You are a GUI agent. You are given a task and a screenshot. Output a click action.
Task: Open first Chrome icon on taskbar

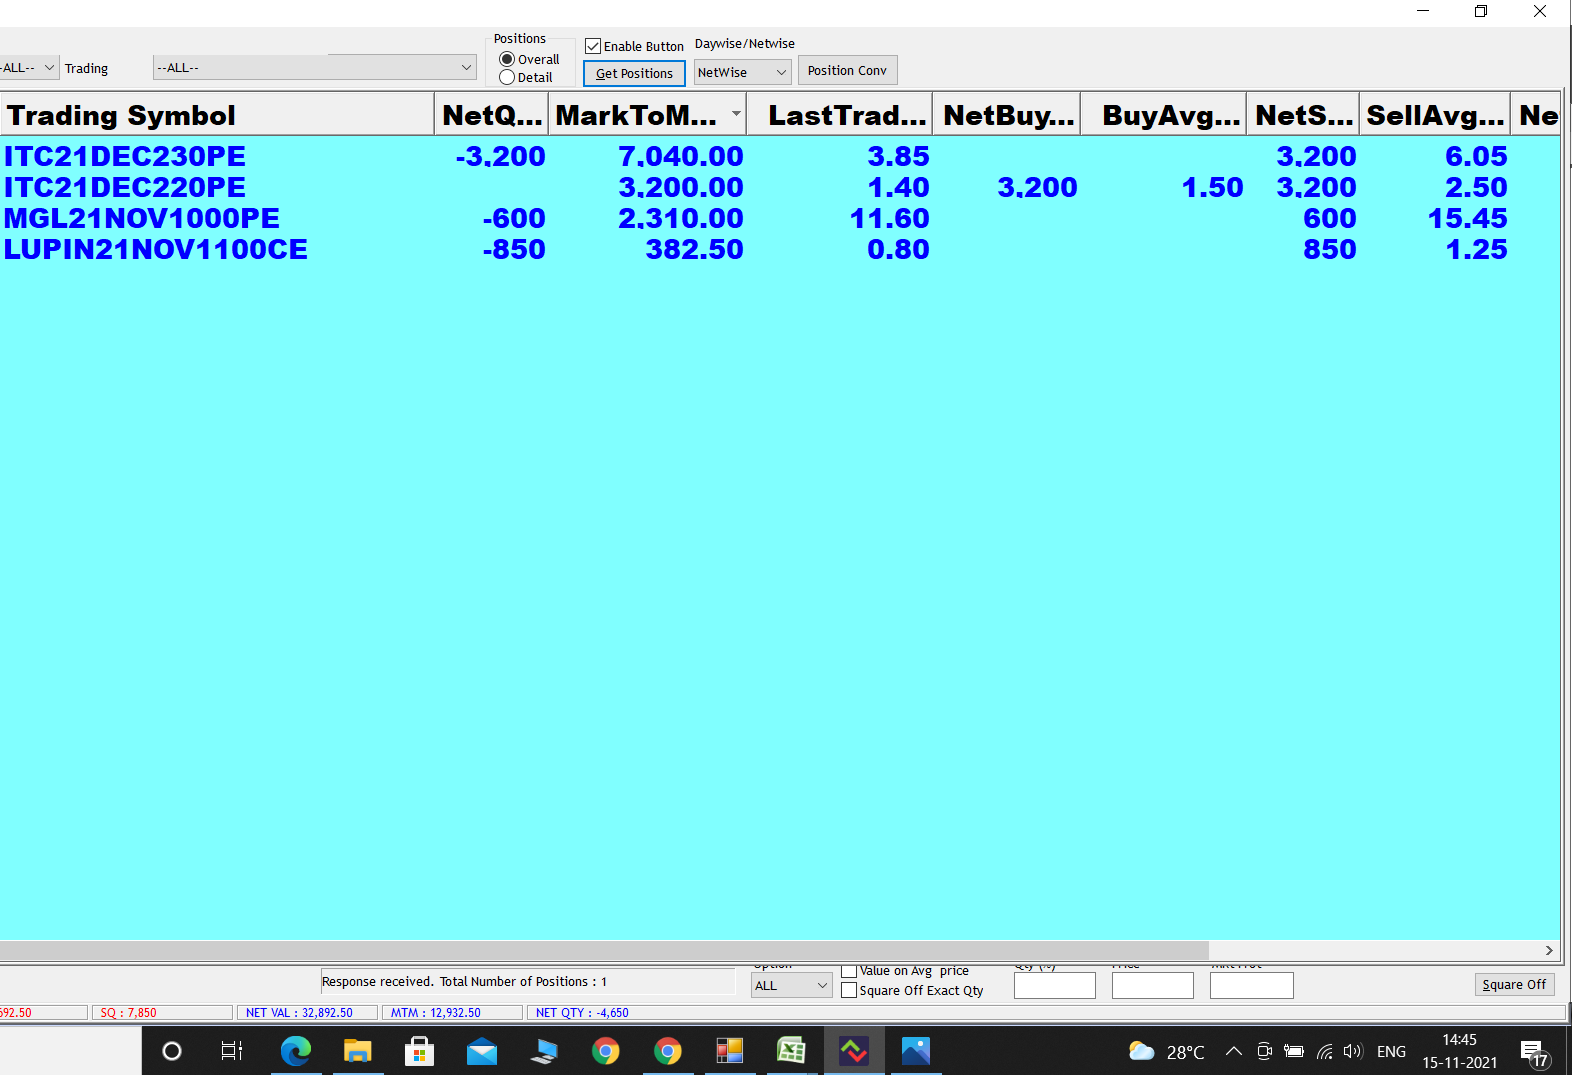[605, 1051]
